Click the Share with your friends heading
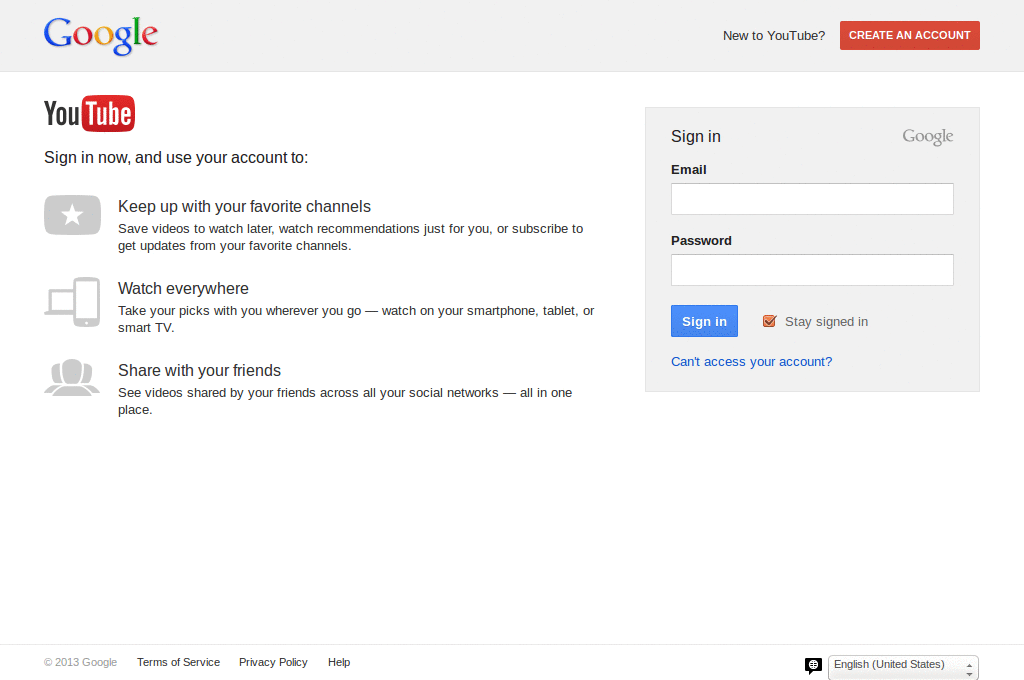The width and height of the screenshot is (1024, 680). click(199, 370)
